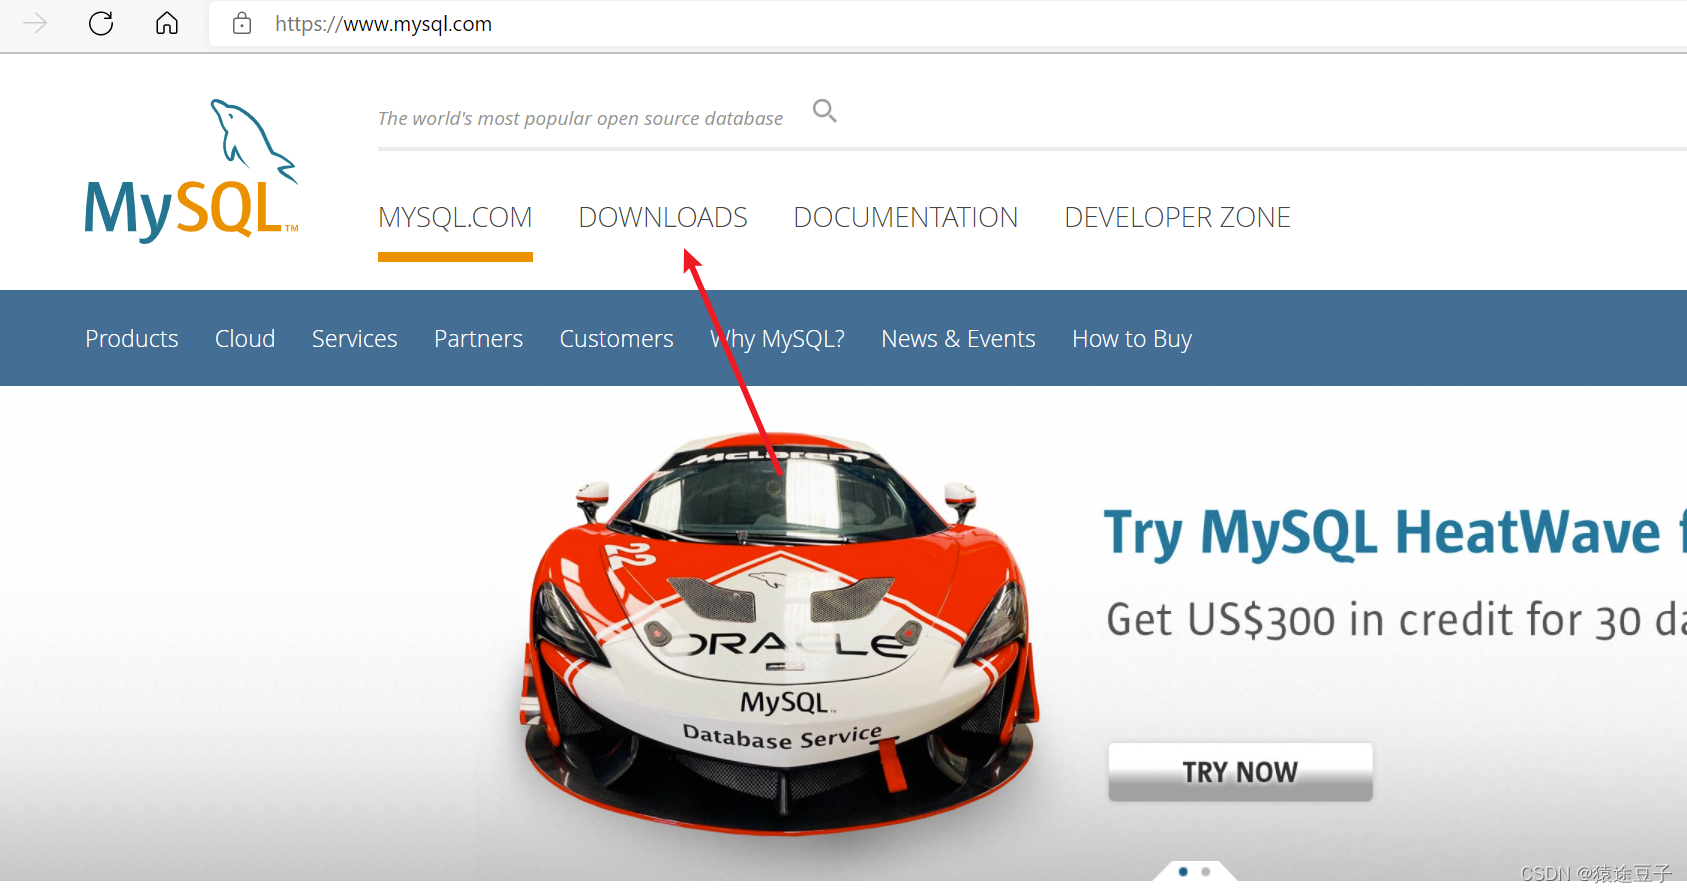Screen dimensions: 1687x893
Task: Open the Customers menu item
Action: pyautogui.click(x=617, y=339)
